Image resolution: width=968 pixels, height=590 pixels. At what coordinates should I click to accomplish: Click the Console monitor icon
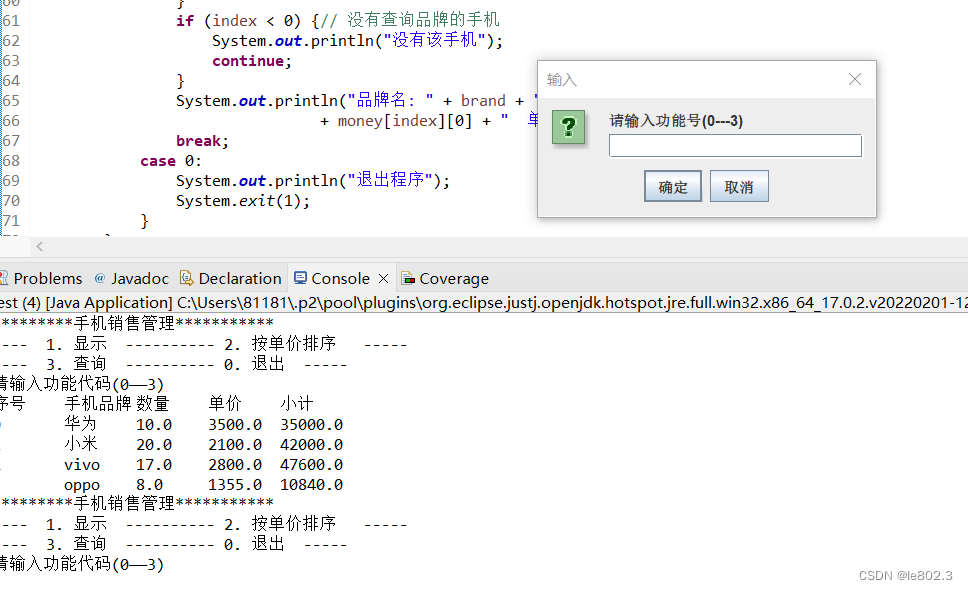(x=300, y=278)
